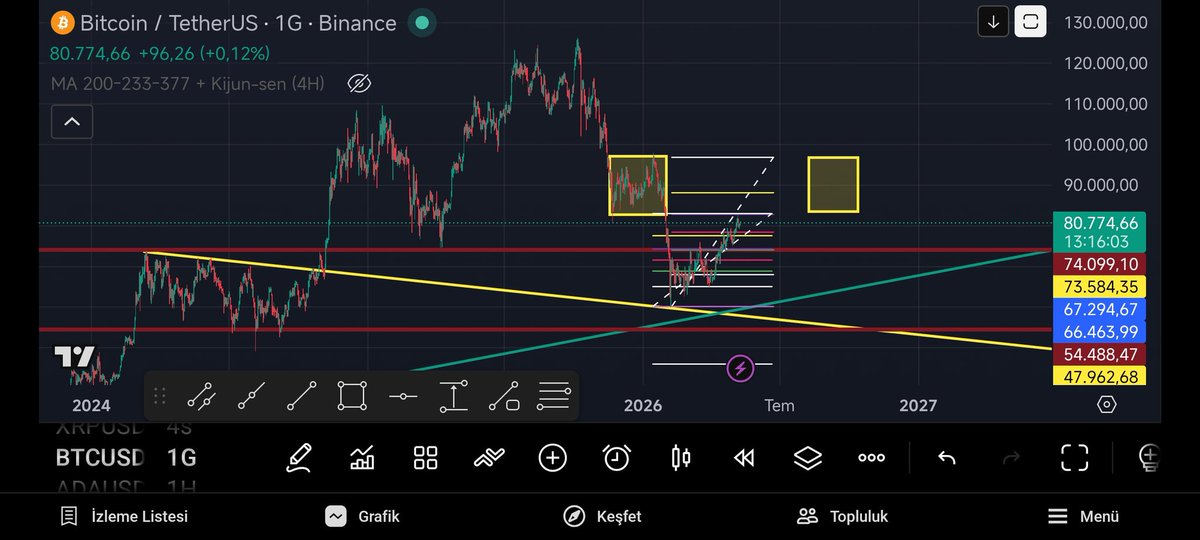Create an alert with the alarm clock icon
The width and height of the screenshot is (1200, 540).
pos(617,458)
